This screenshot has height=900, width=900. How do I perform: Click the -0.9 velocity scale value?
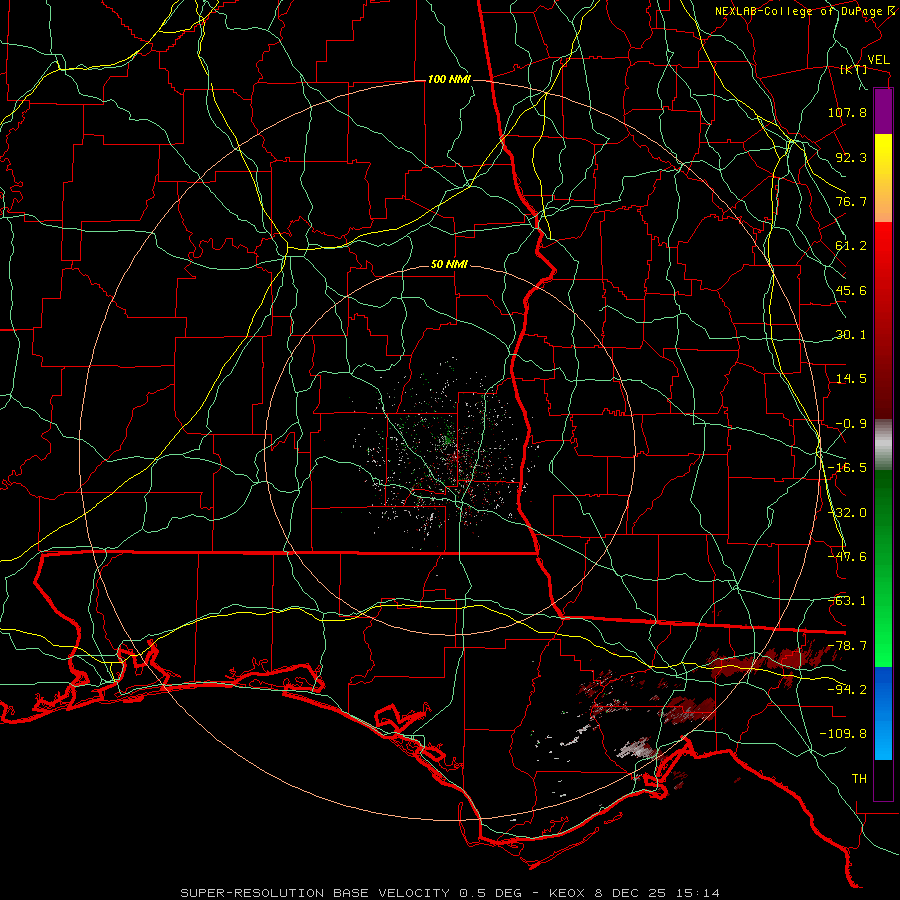(851, 424)
